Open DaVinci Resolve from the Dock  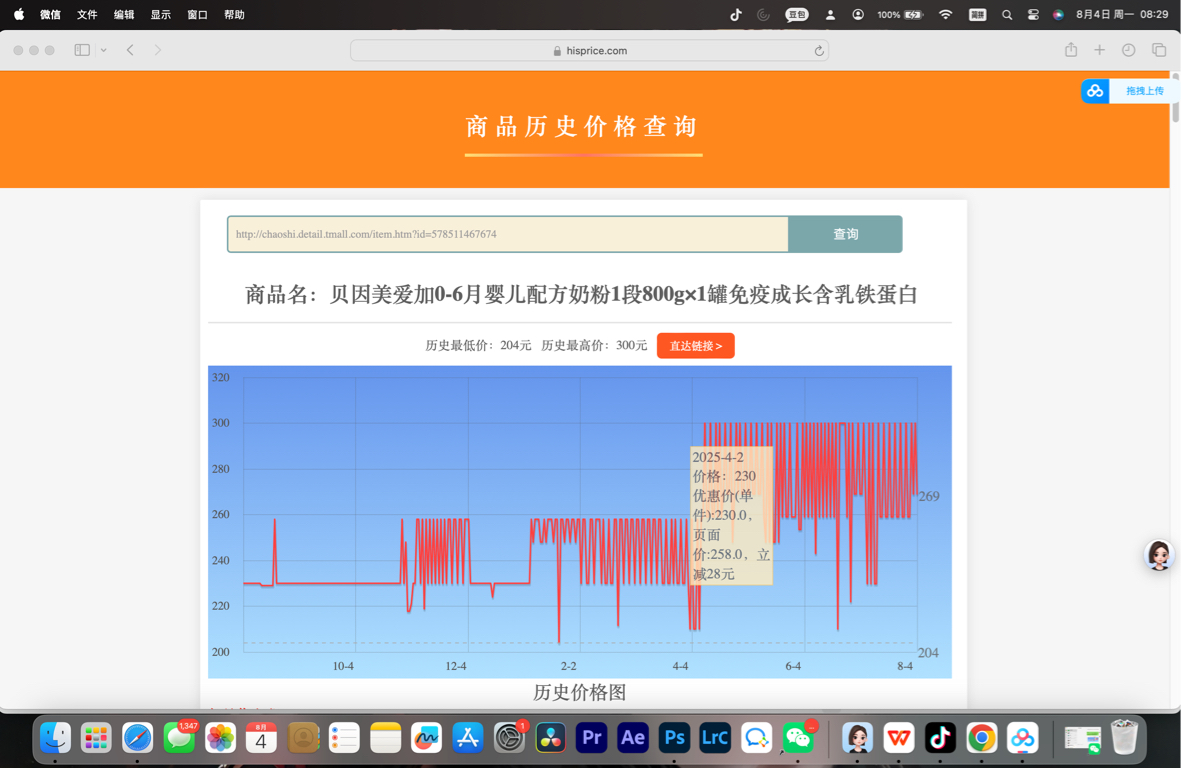pyautogui.click(x=551, y=738)
